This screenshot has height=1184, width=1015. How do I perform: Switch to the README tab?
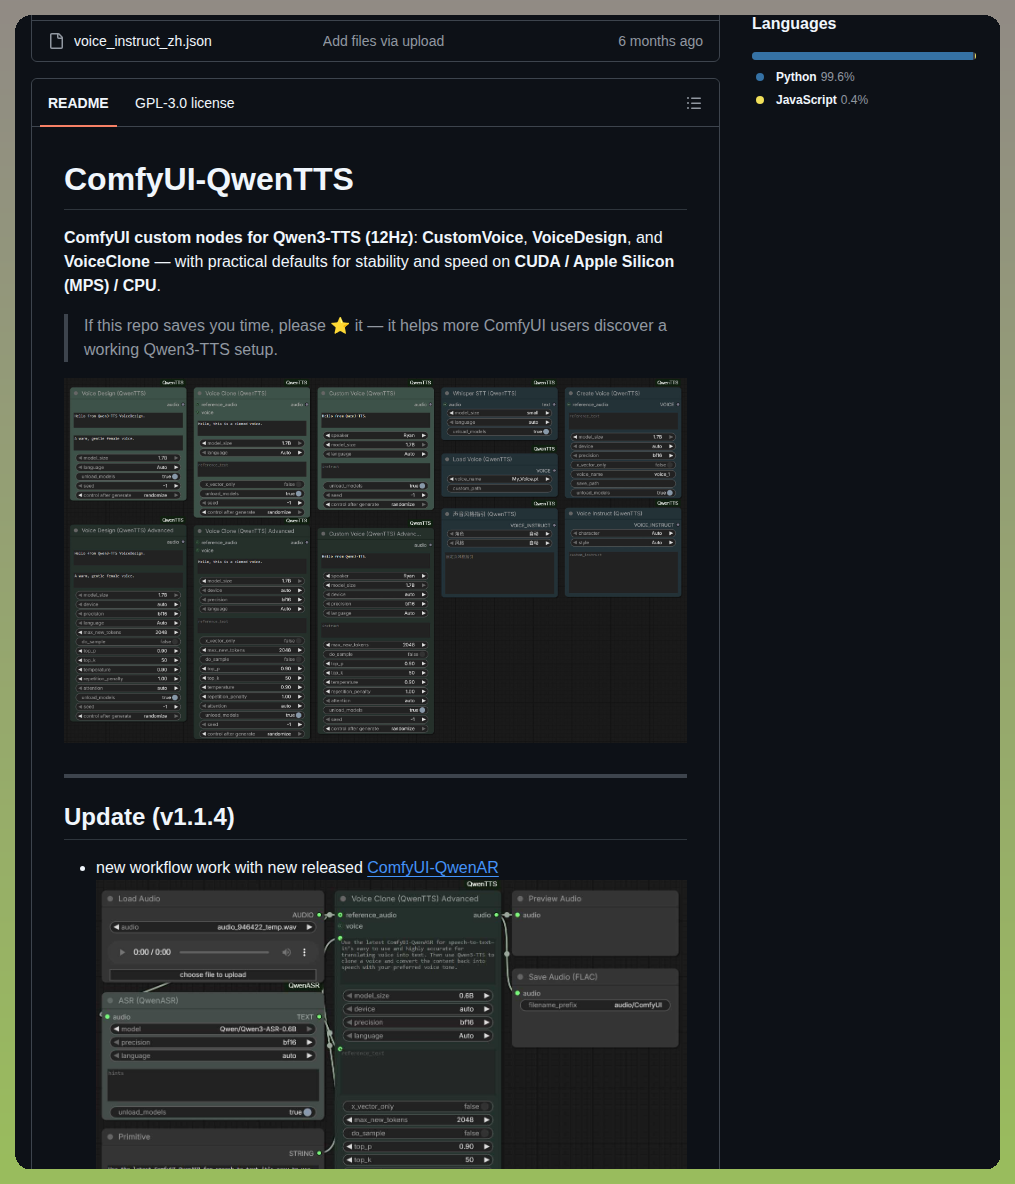point(79,103)
